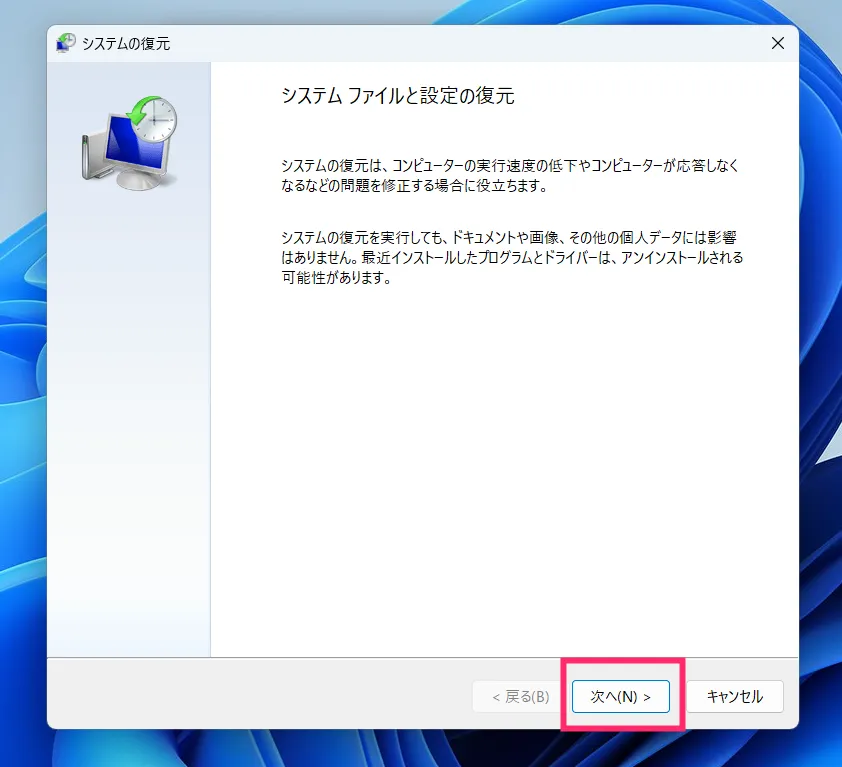
Task: Click the window title システムの復元
Action: (126, 44)
